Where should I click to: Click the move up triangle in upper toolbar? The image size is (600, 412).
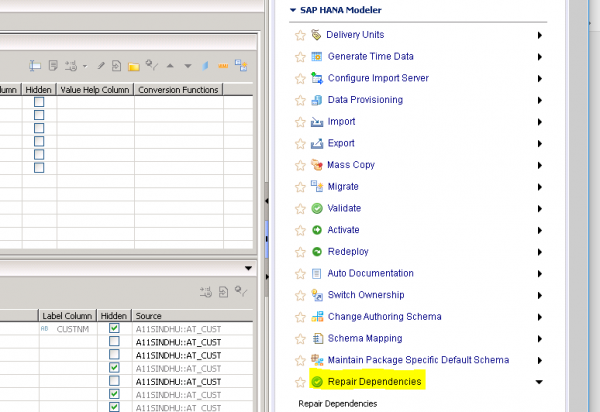[170, 66]
